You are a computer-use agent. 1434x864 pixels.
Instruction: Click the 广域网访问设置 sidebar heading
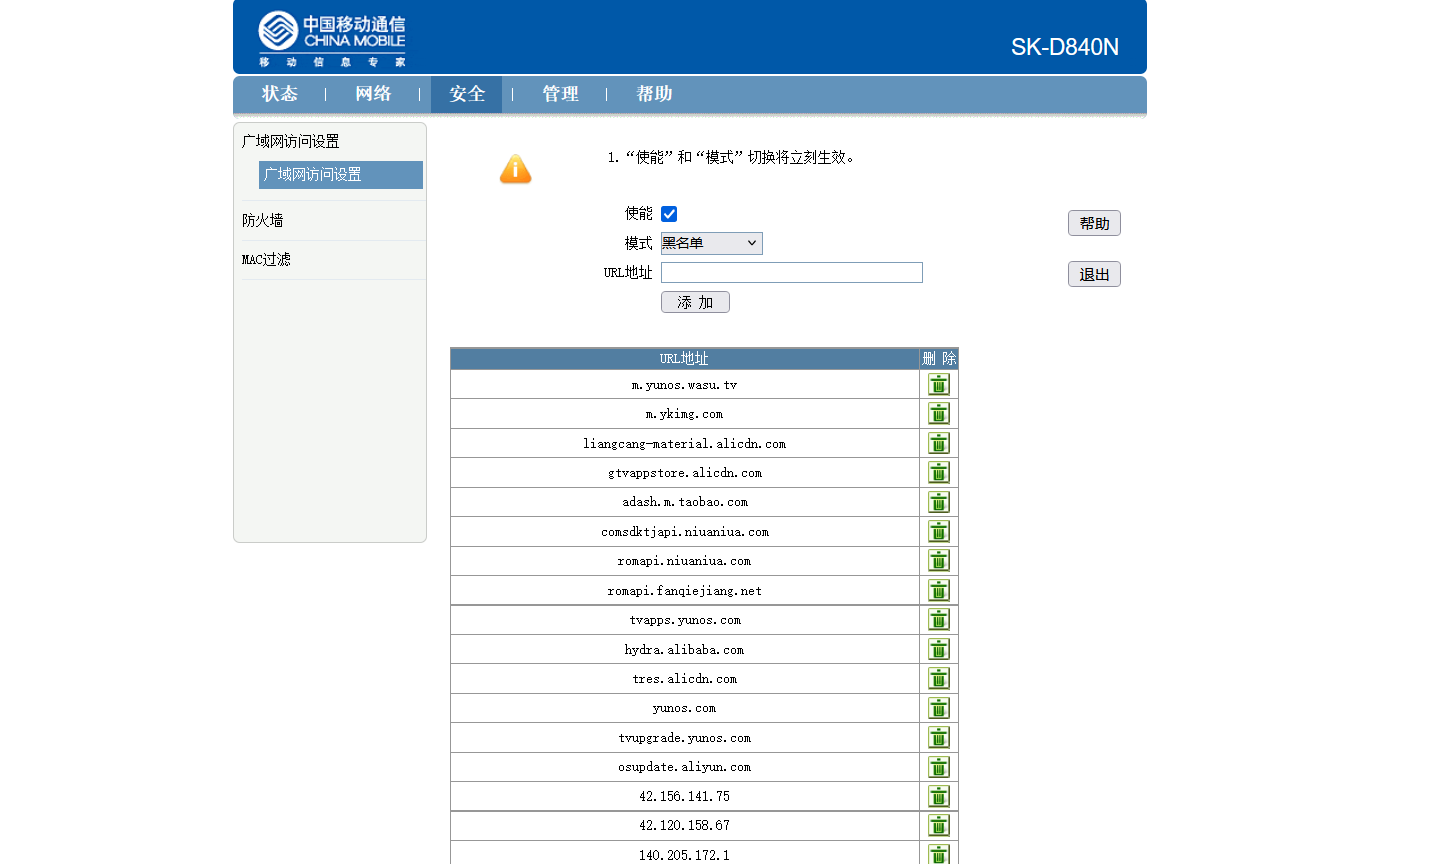click(290, 142)
